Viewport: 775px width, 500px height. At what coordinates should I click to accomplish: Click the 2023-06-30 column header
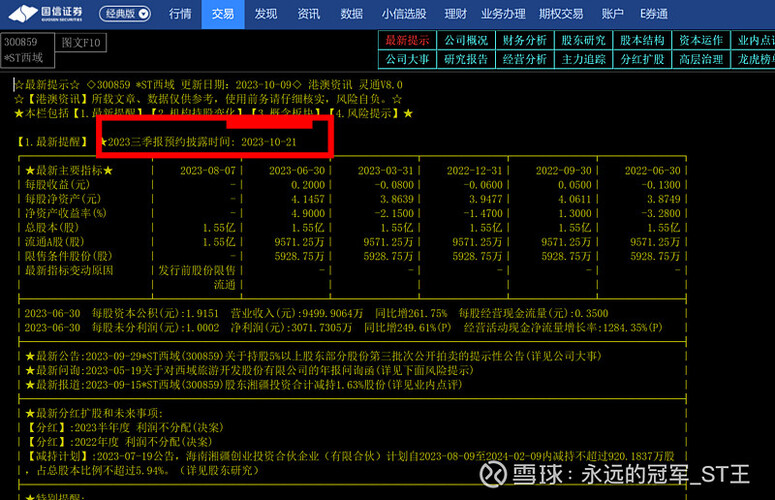[297, 171]
